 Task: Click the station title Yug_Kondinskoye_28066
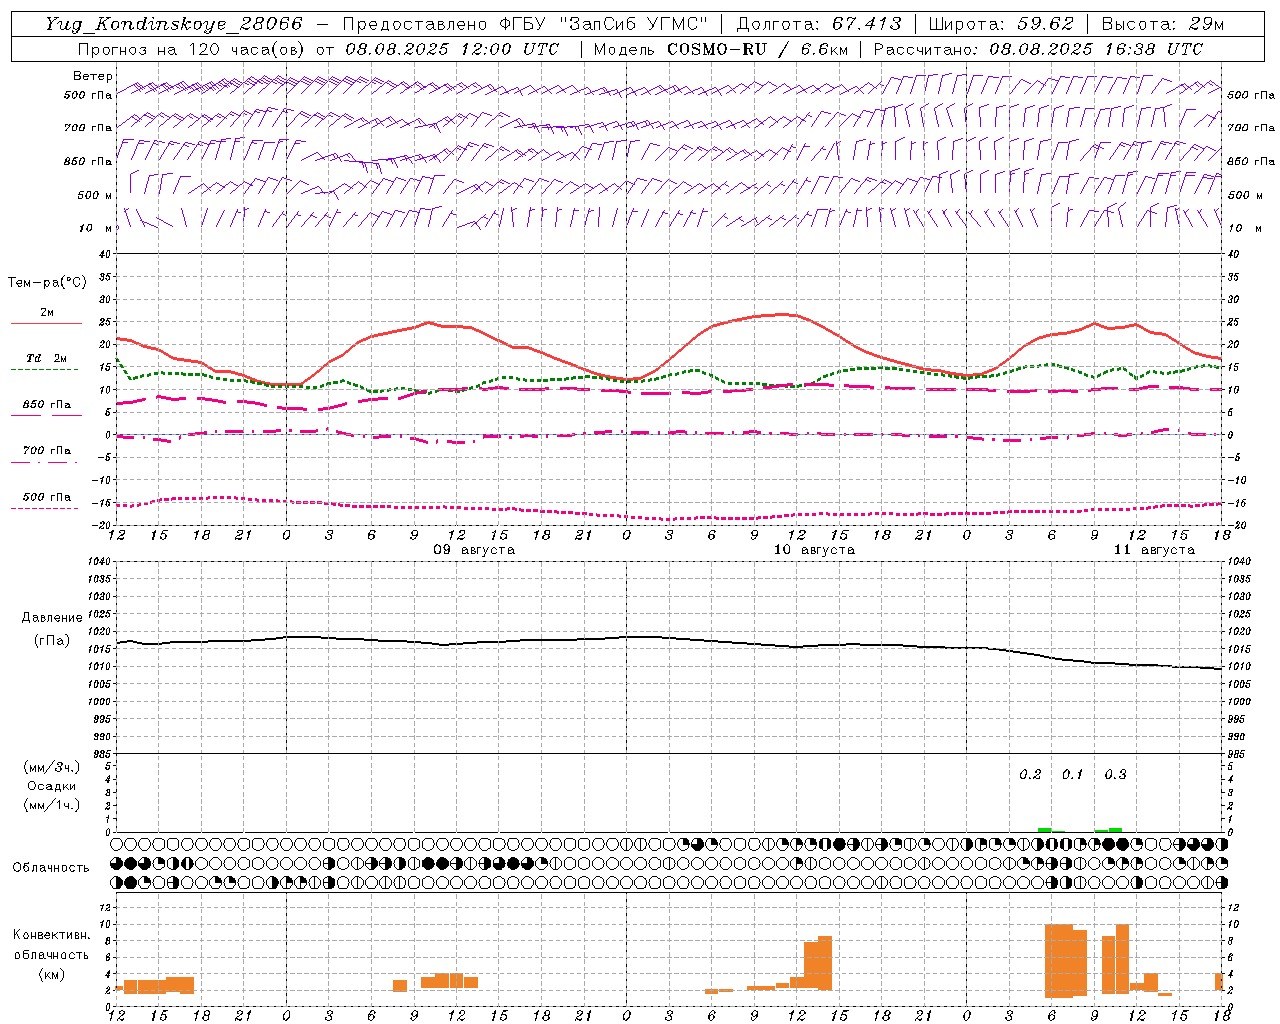click(x=174, y=24)
